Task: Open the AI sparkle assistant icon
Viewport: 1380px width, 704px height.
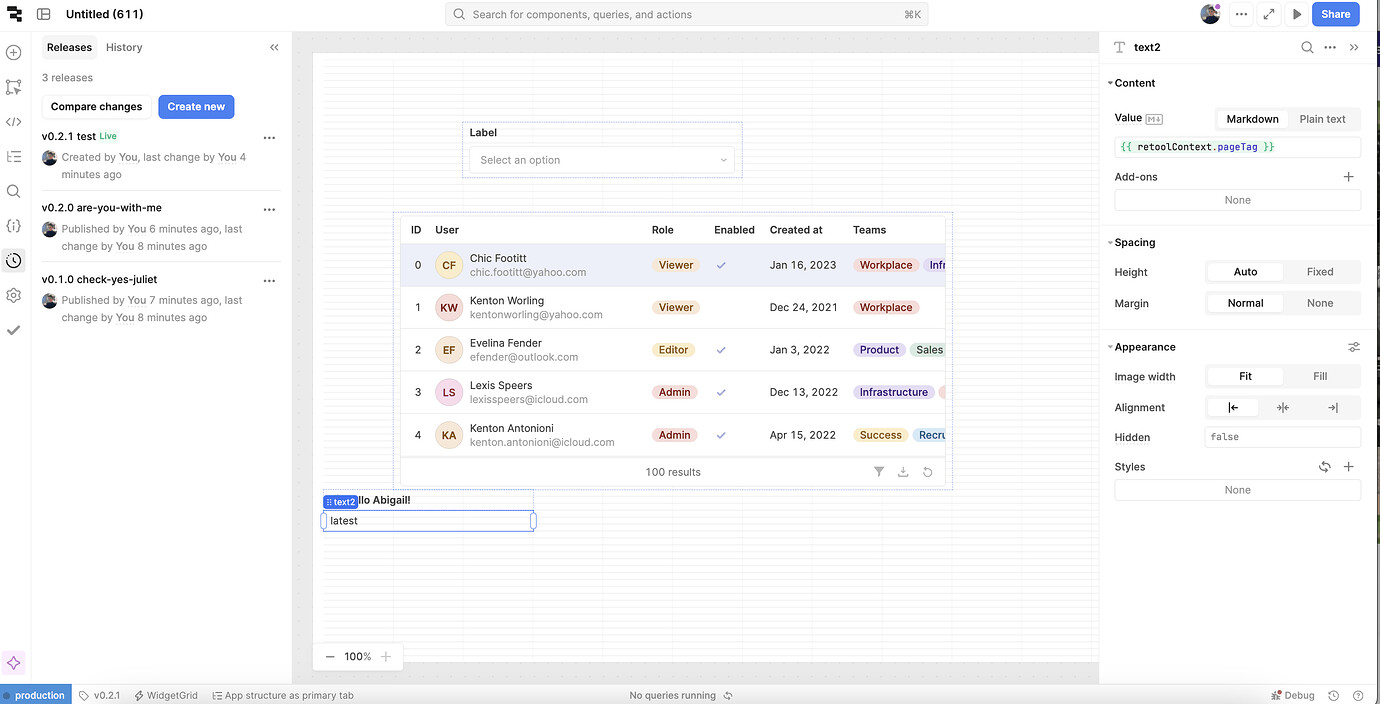Action: tap(14, 663)
